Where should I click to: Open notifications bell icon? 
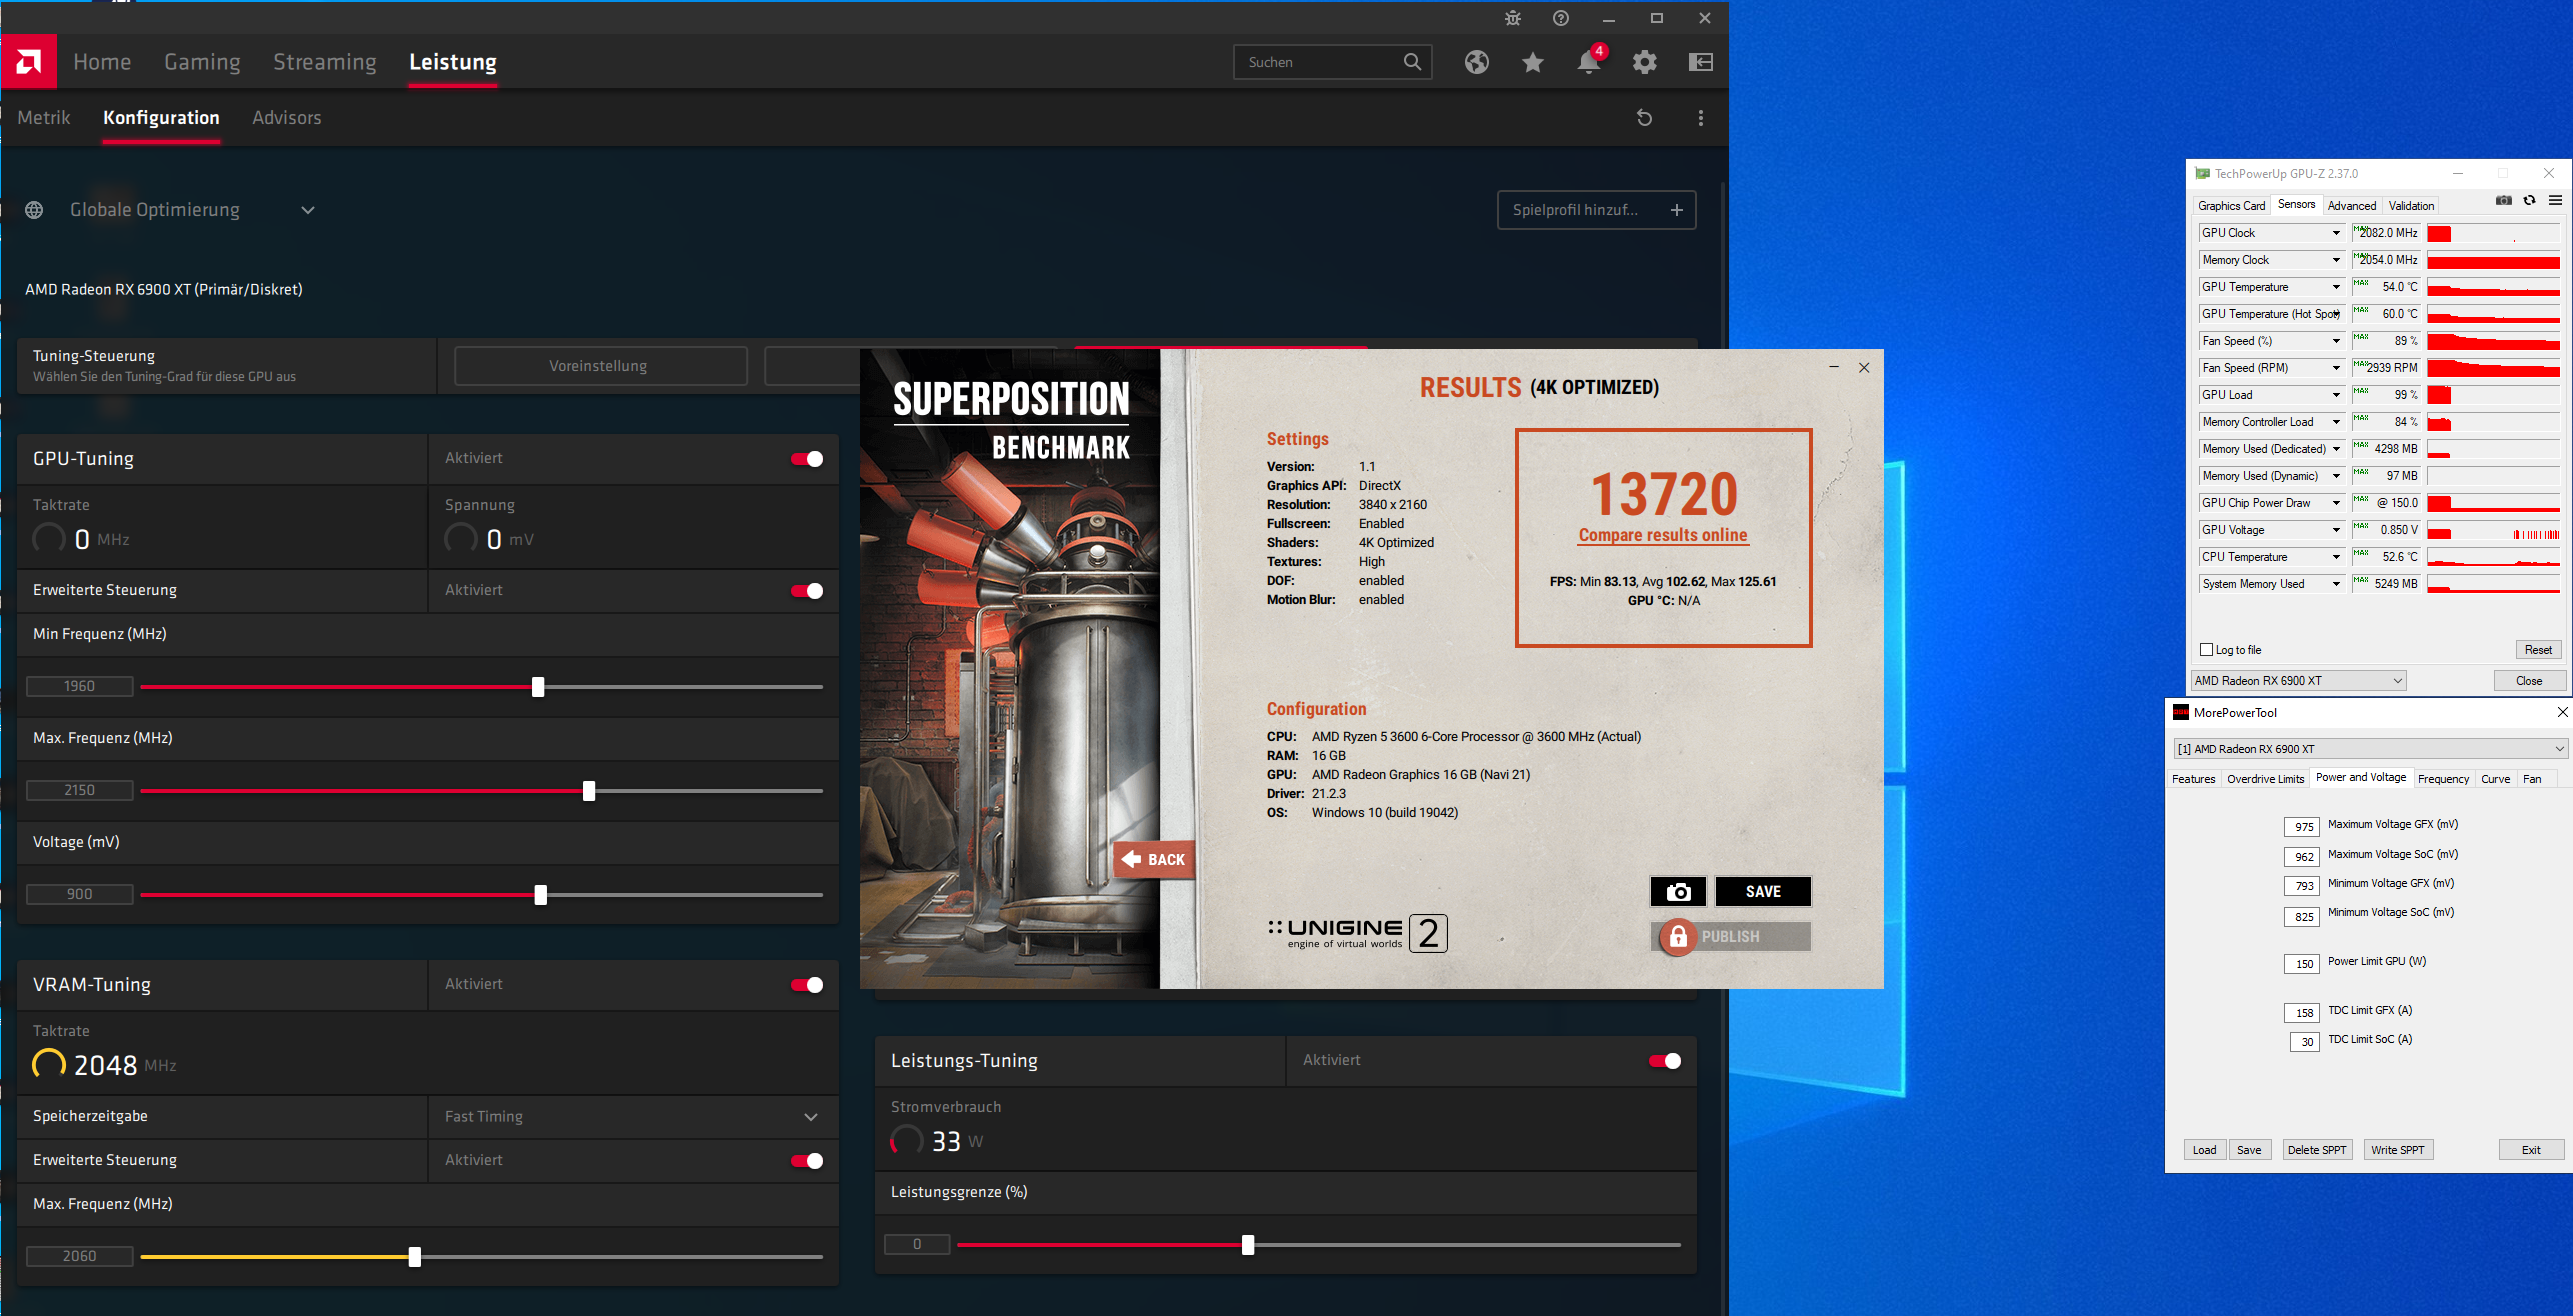click(x=1588, y=62)
